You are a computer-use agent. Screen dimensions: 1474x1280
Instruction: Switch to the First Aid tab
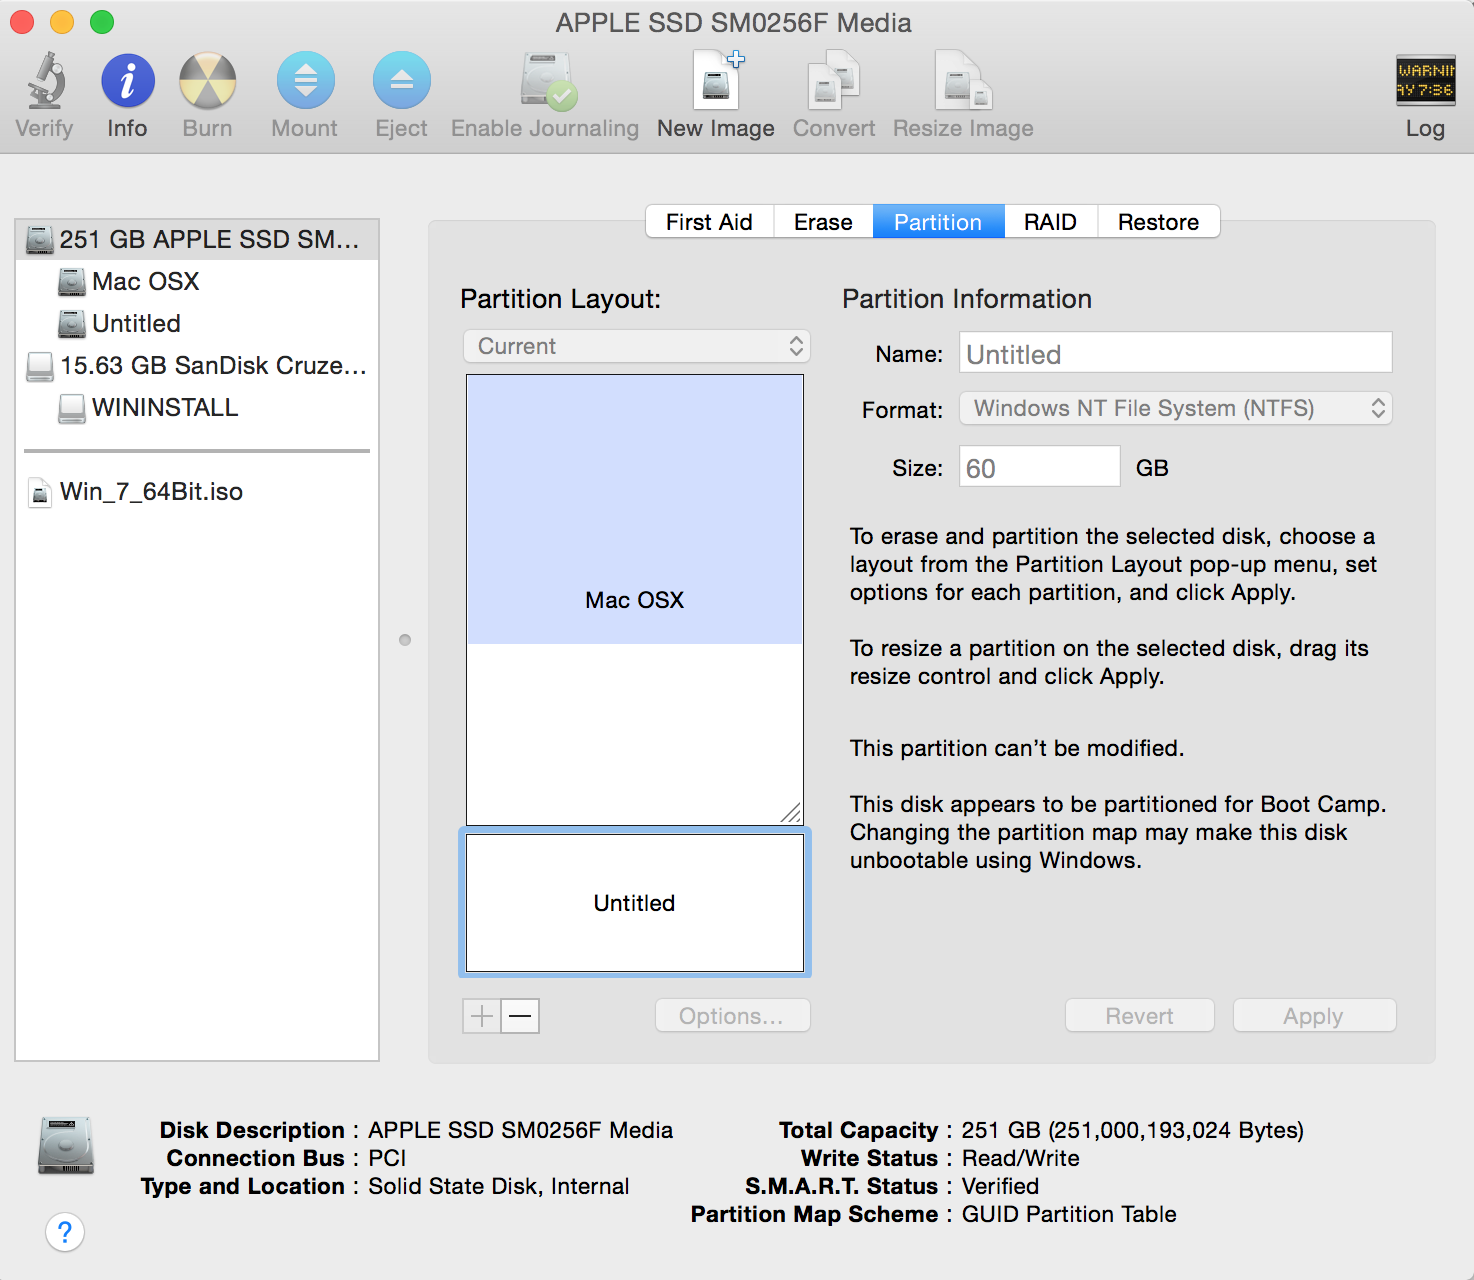point(709,222)
